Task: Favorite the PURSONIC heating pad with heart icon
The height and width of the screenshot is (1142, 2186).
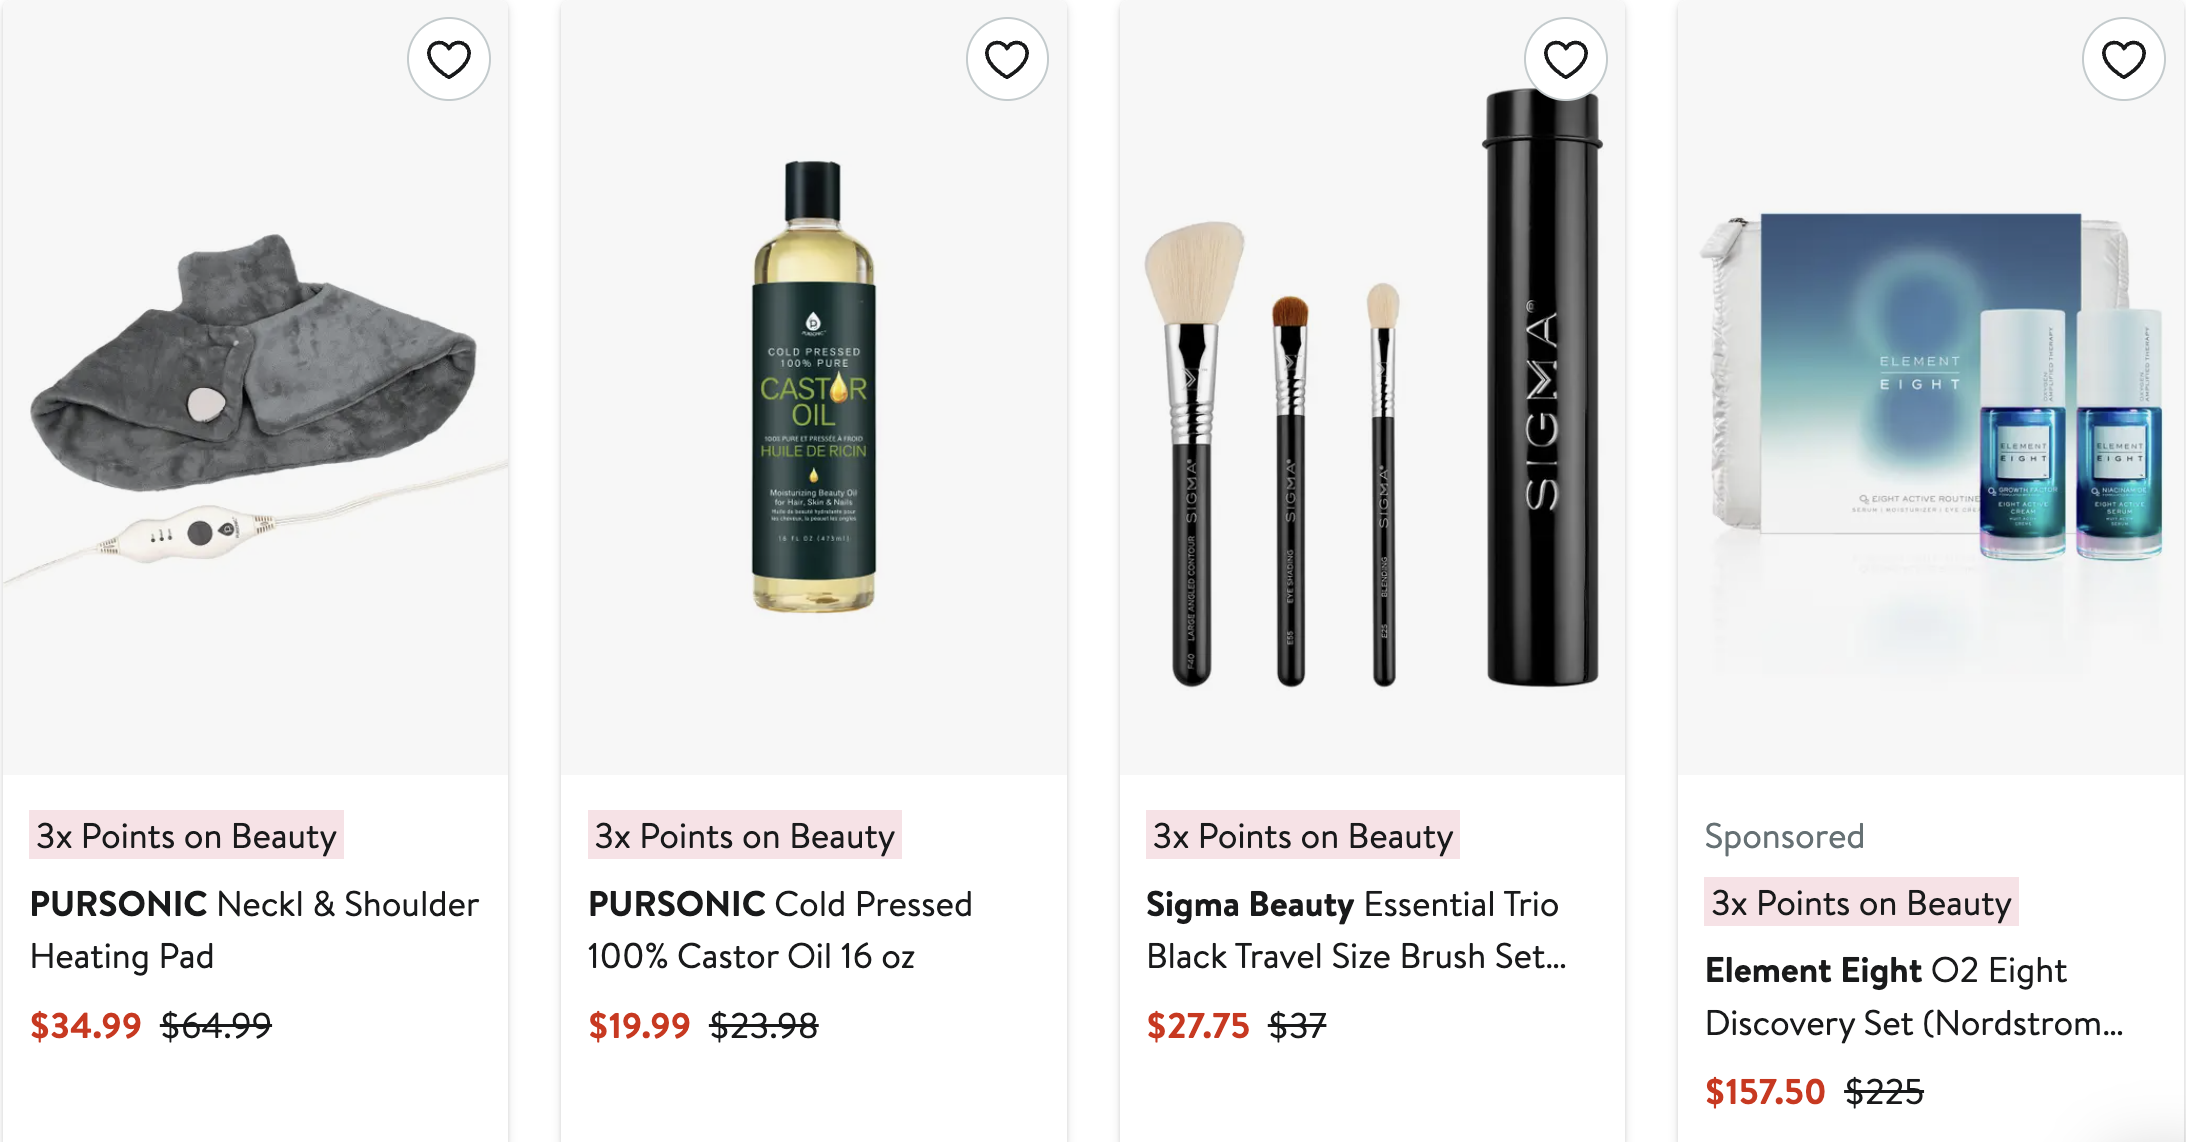Action: [449, 59]
